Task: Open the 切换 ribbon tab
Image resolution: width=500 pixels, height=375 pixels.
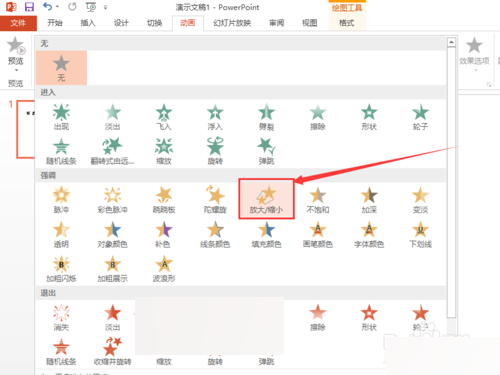Action: (154, 23)
